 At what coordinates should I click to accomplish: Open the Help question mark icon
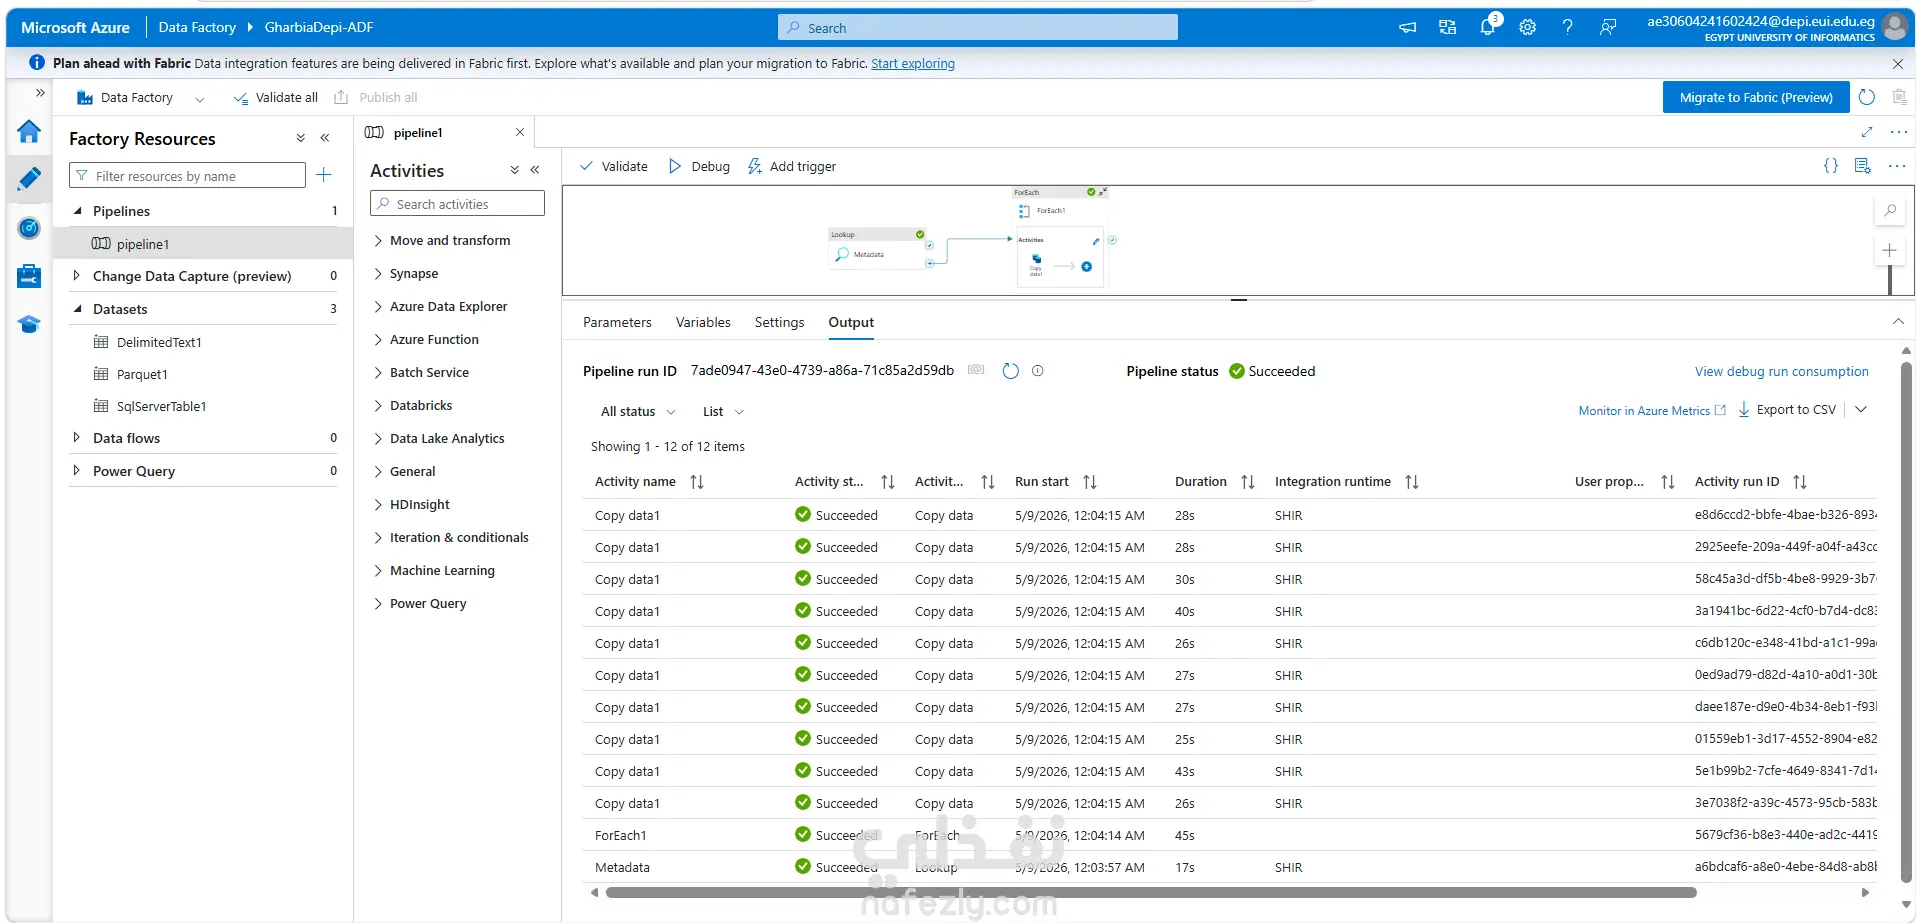coord(1567,27)
